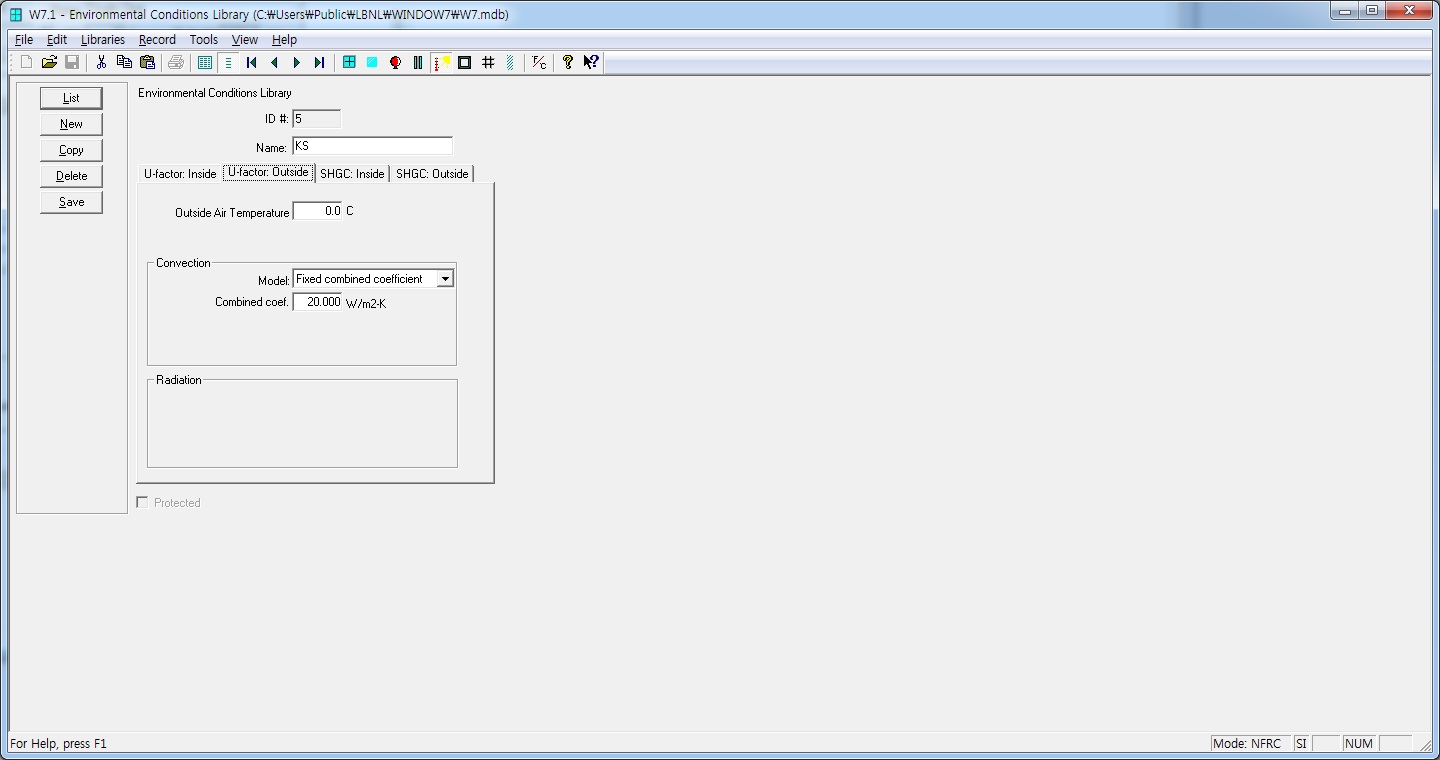Click the Open file folder icon
Screen dimensions: 1440x760
(x=49, y=62)
